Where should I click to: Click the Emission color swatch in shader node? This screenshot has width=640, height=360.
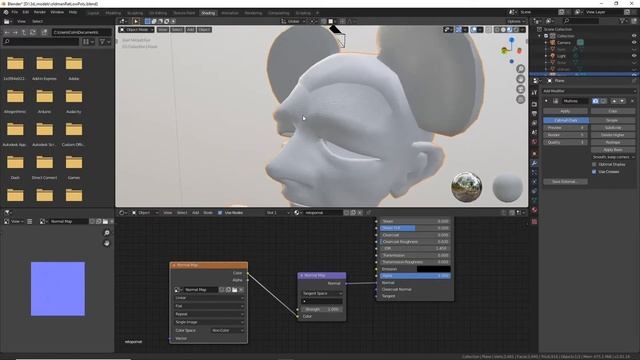coord(433,269)
